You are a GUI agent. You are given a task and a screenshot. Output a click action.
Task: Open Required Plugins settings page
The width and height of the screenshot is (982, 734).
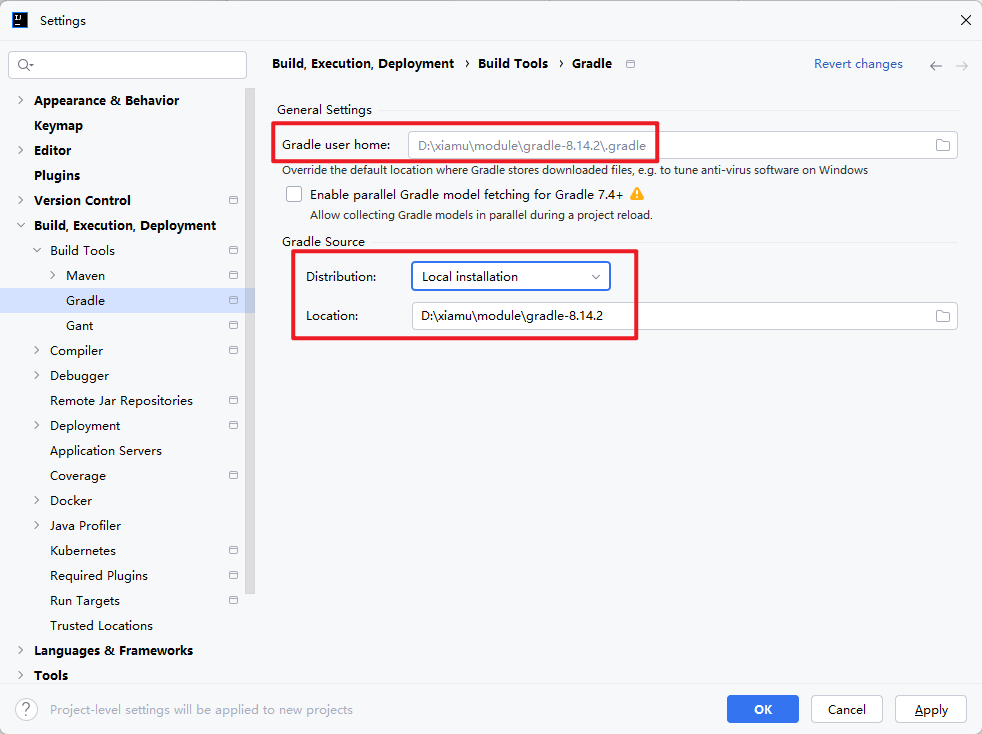(99, 576)
